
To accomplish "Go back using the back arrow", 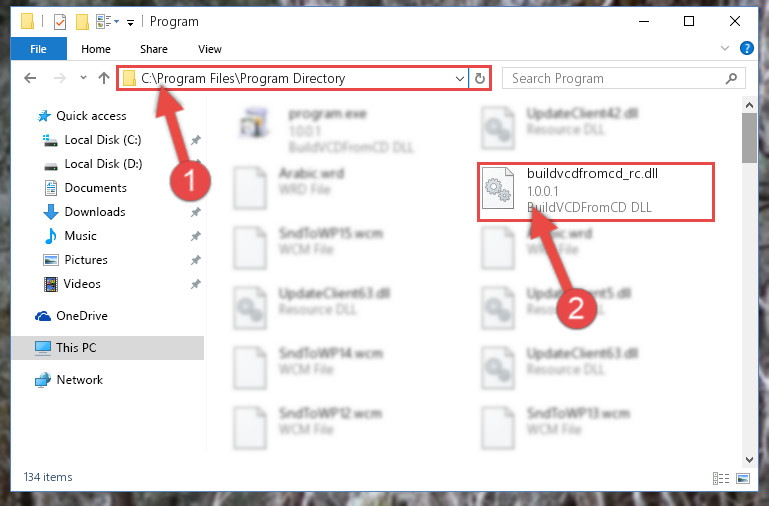I will click(30, 78).
